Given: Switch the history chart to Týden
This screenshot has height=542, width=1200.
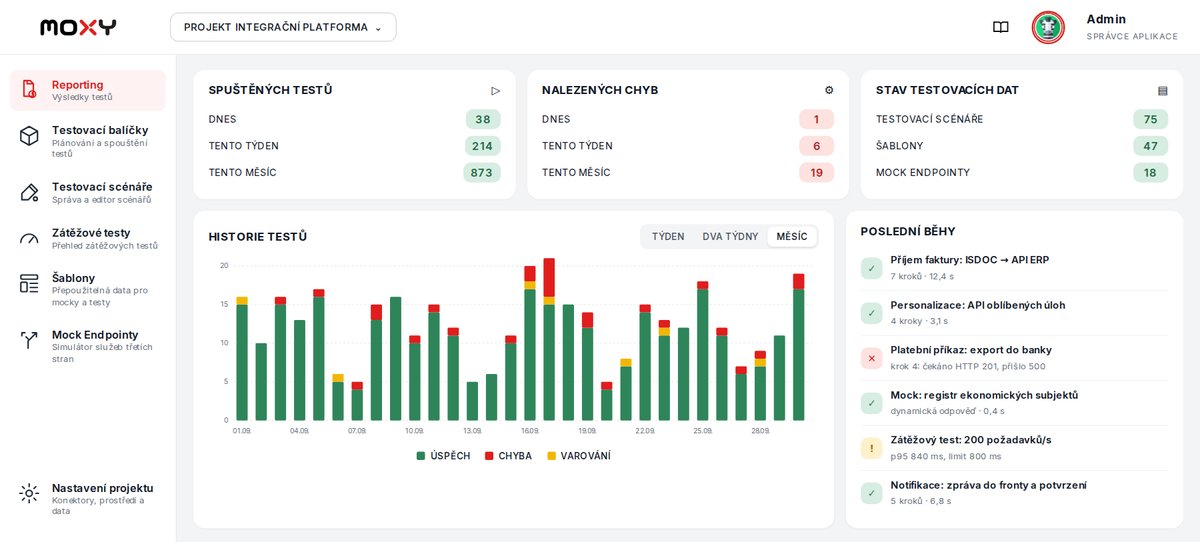Looking at the screenshot, I should click(x=668, y=237).
